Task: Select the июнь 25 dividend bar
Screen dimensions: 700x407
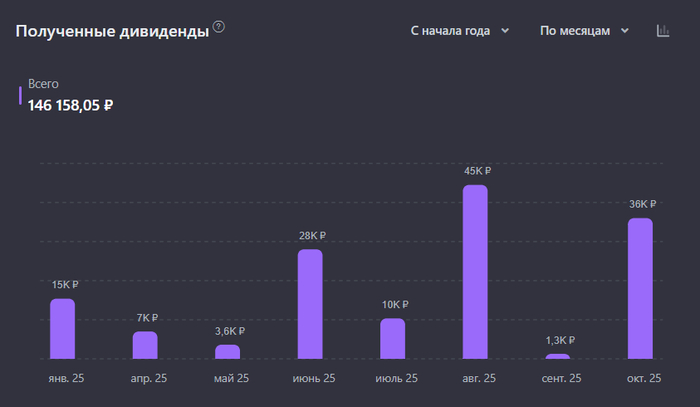Action: [310, 303]
